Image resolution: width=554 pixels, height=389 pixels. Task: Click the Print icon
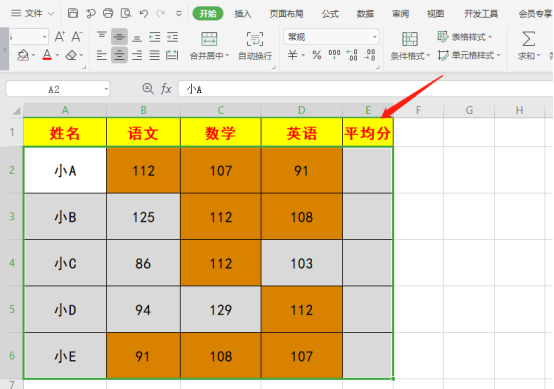[x=108, y=13]
